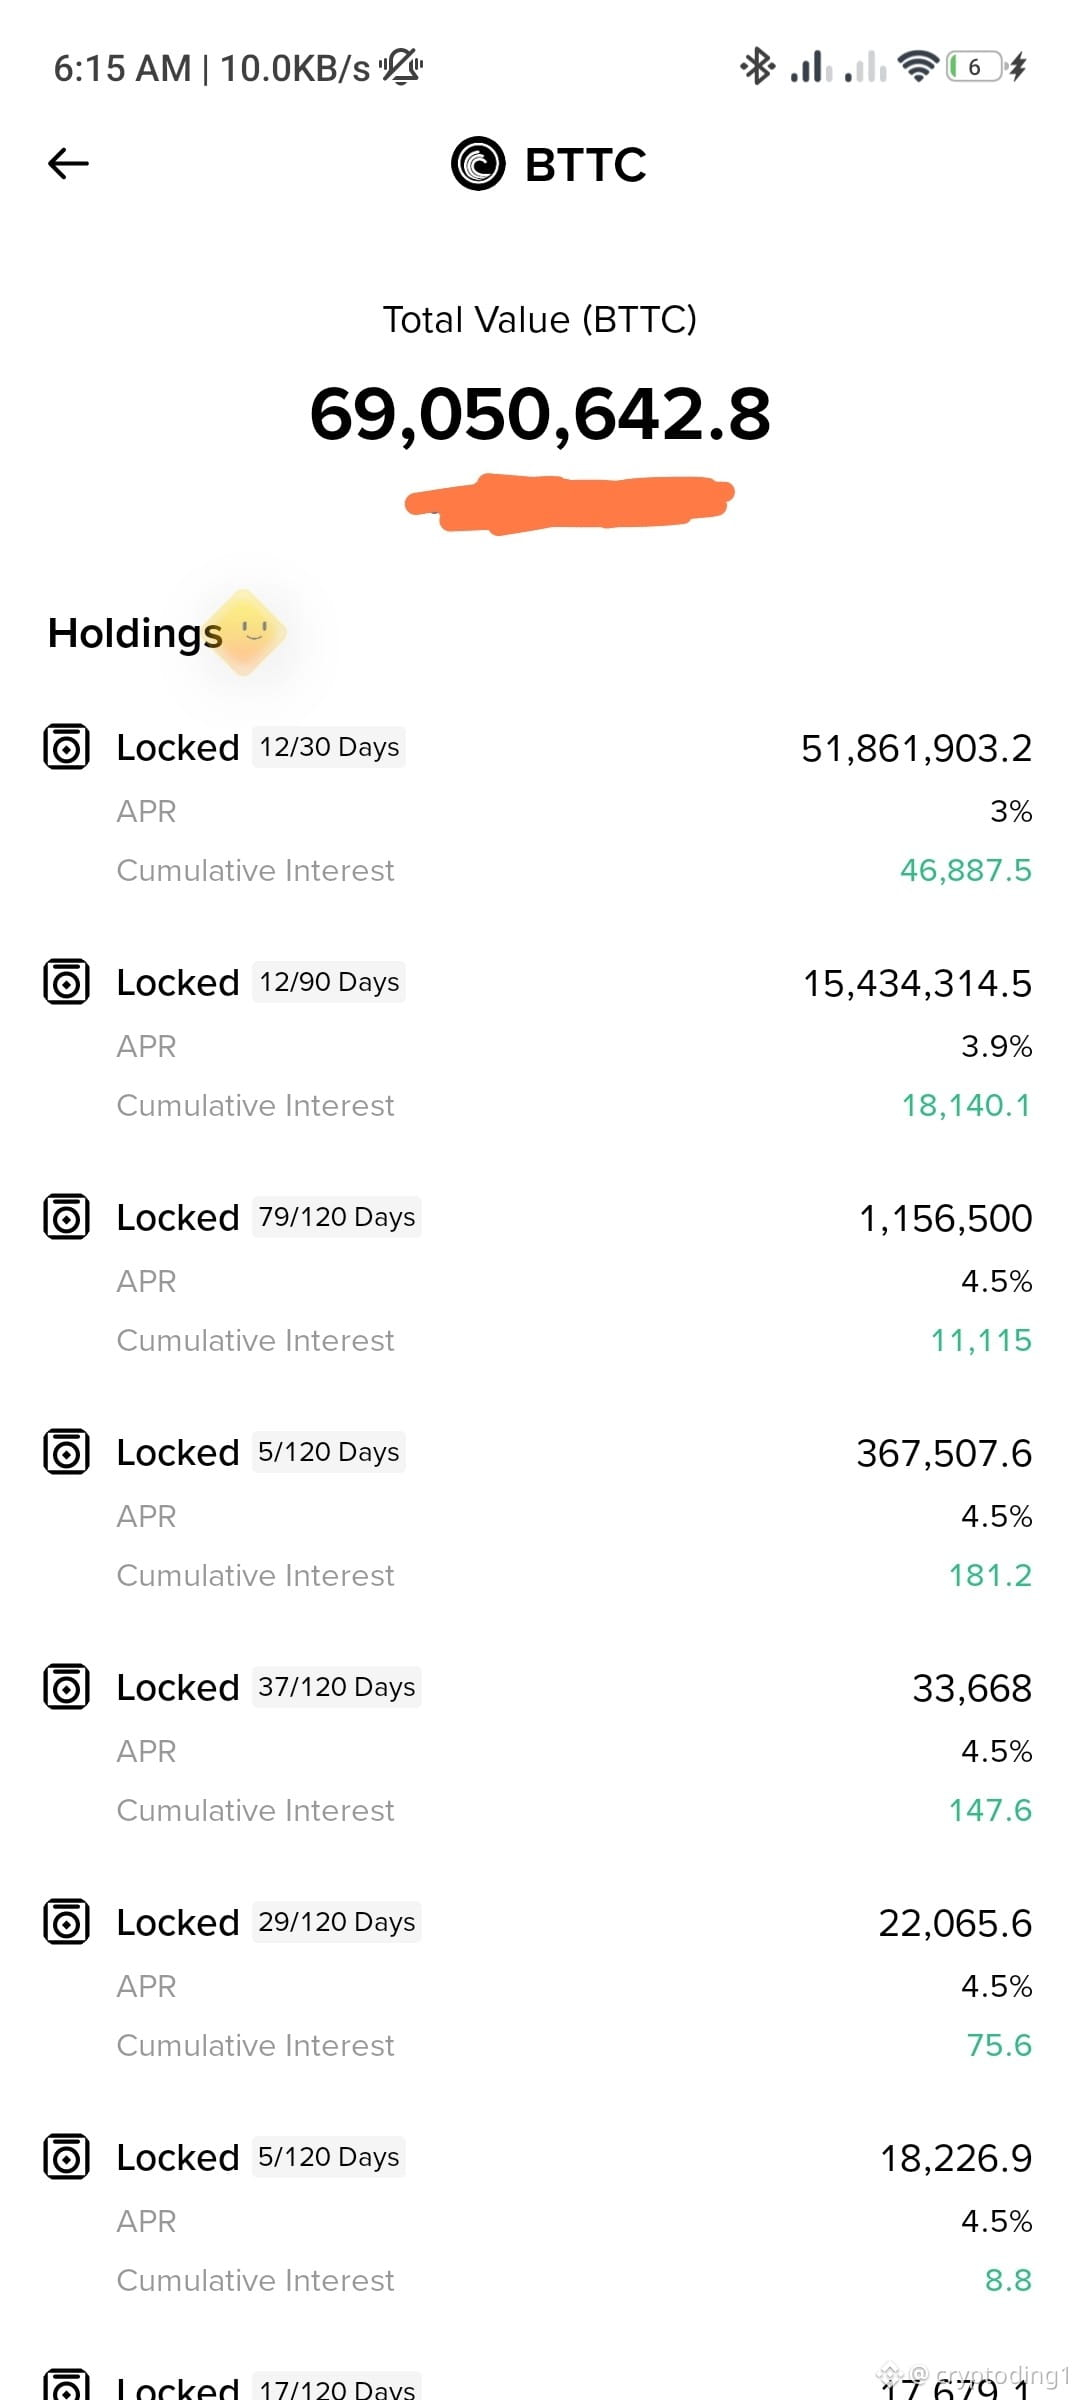The image size is (1080, 2400).
Task: Tap the vault icon for 37/120 Days
Action: tap(67, 1687)
